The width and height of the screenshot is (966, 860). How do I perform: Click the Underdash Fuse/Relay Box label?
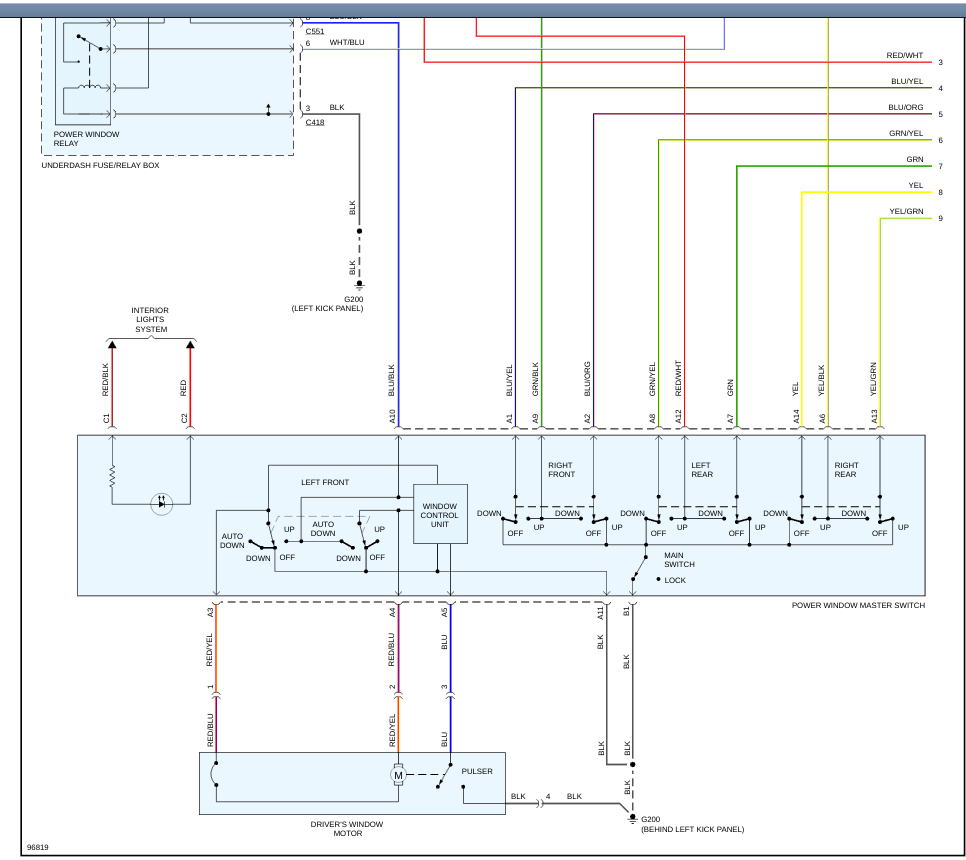coord(100,165)
